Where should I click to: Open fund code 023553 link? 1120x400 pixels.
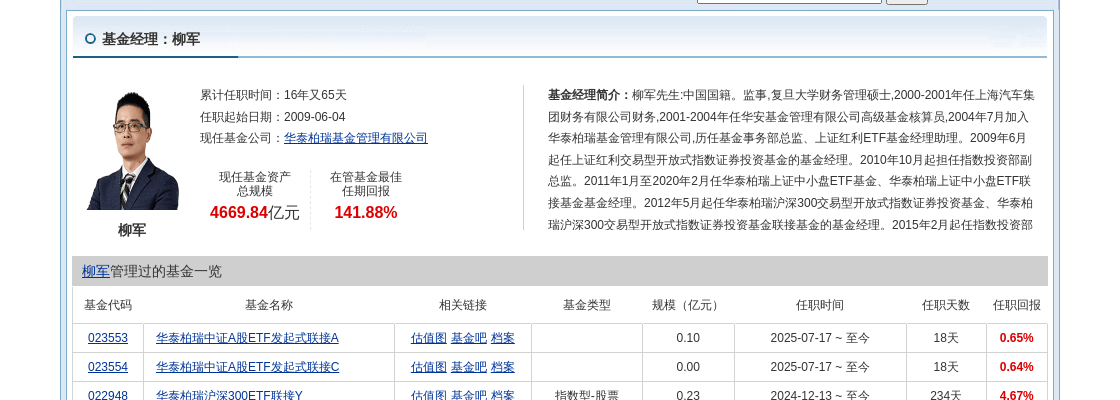click(x=108, y=338)
